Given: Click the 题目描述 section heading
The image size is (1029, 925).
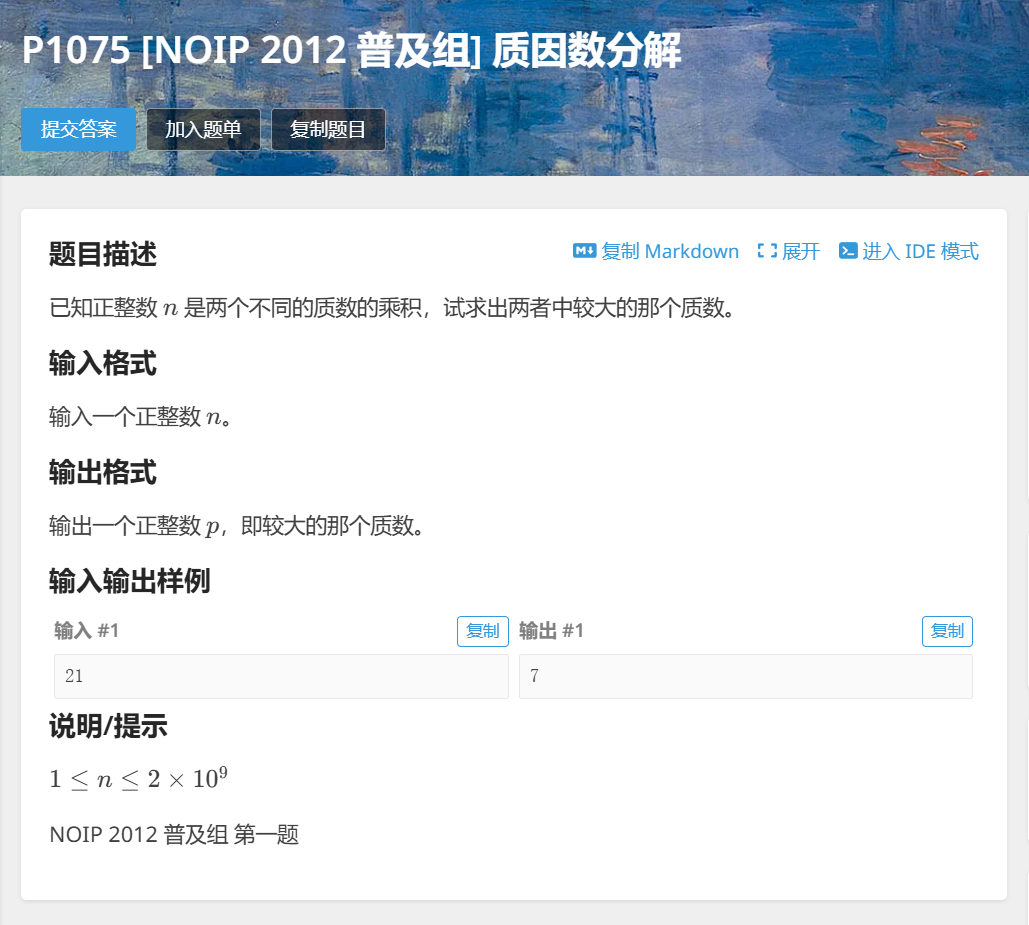Looking at the screenshot, I should click(x=100, y=255).
